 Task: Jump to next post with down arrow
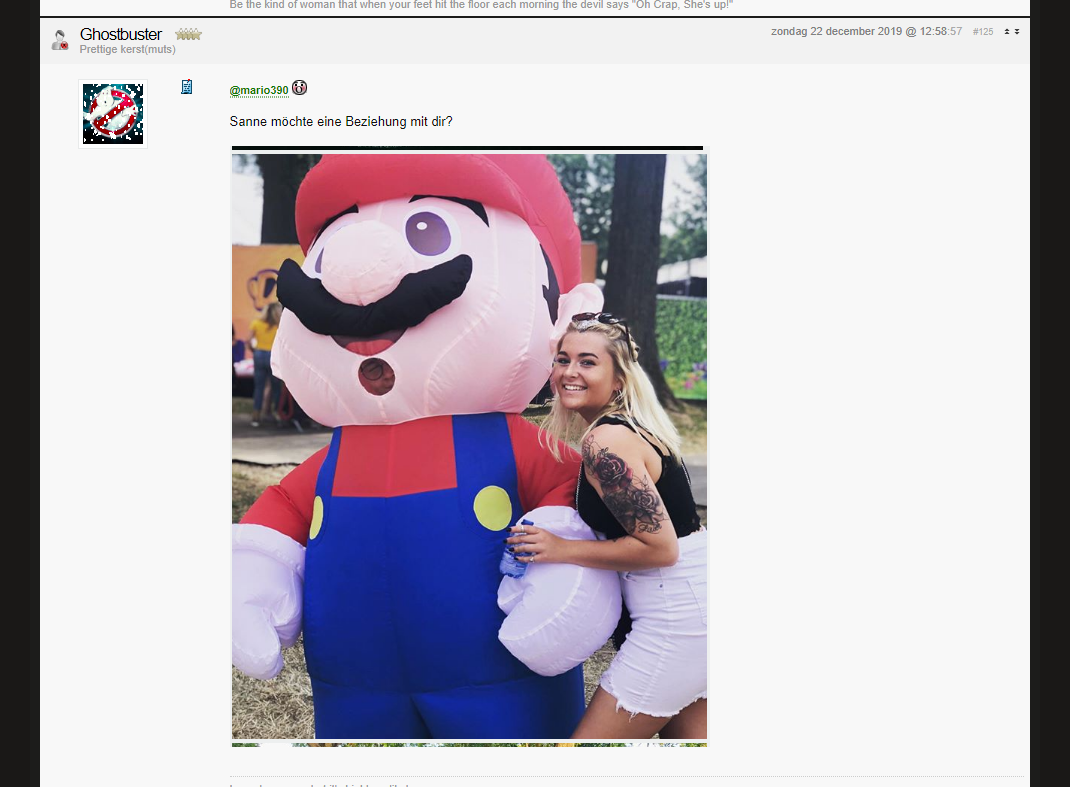click(1017, 31)
